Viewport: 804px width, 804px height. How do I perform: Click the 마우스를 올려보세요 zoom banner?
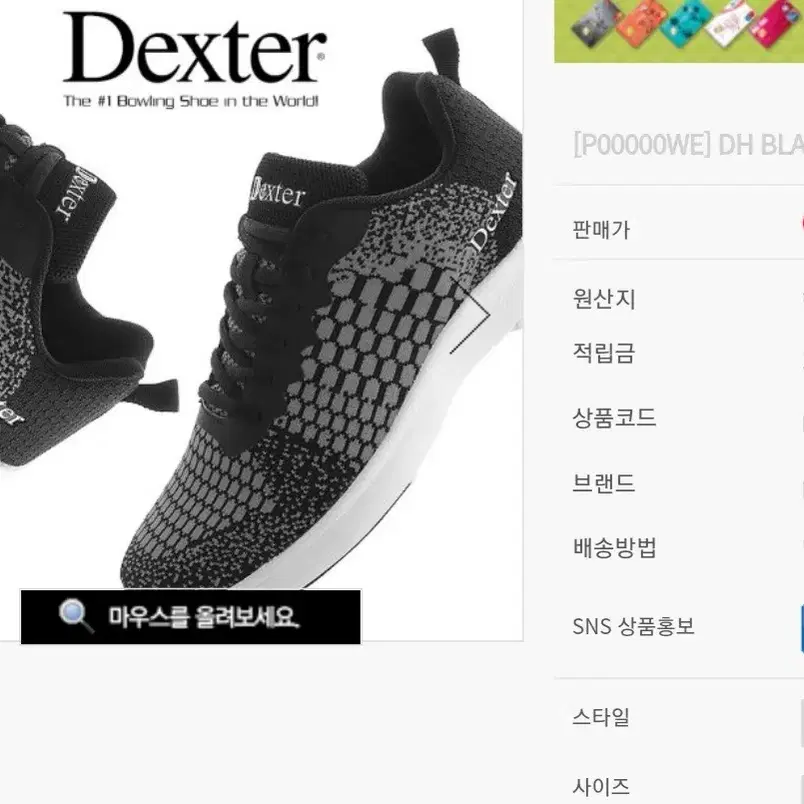(x=190, y=616)
